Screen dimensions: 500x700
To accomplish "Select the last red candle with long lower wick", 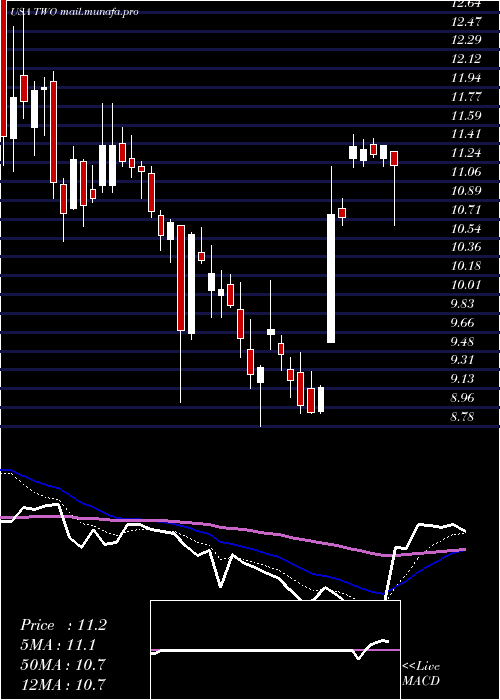I will pos(394,158).
